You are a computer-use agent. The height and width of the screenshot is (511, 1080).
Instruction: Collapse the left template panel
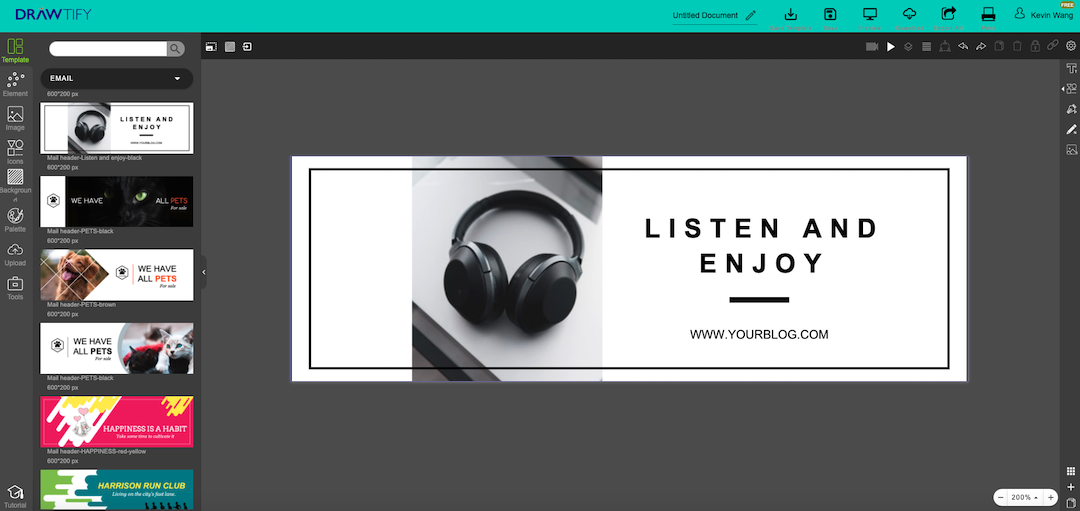click(204, 273)
